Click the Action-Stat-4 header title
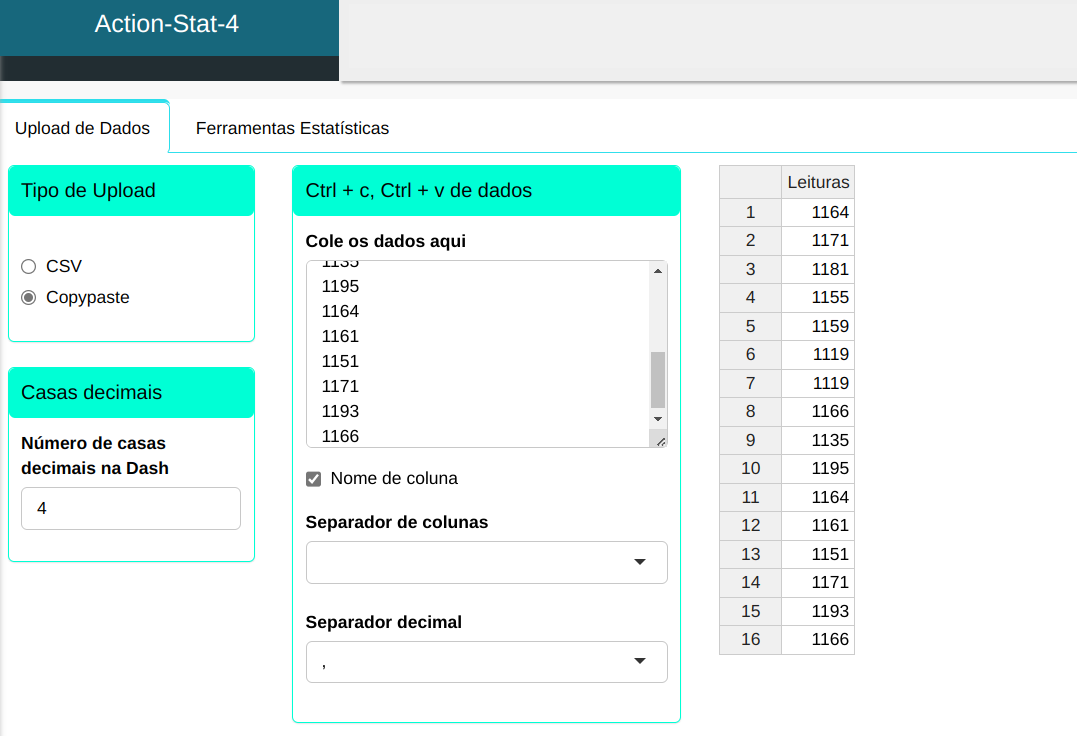The image size is (1077, 736). pos(167,24)
